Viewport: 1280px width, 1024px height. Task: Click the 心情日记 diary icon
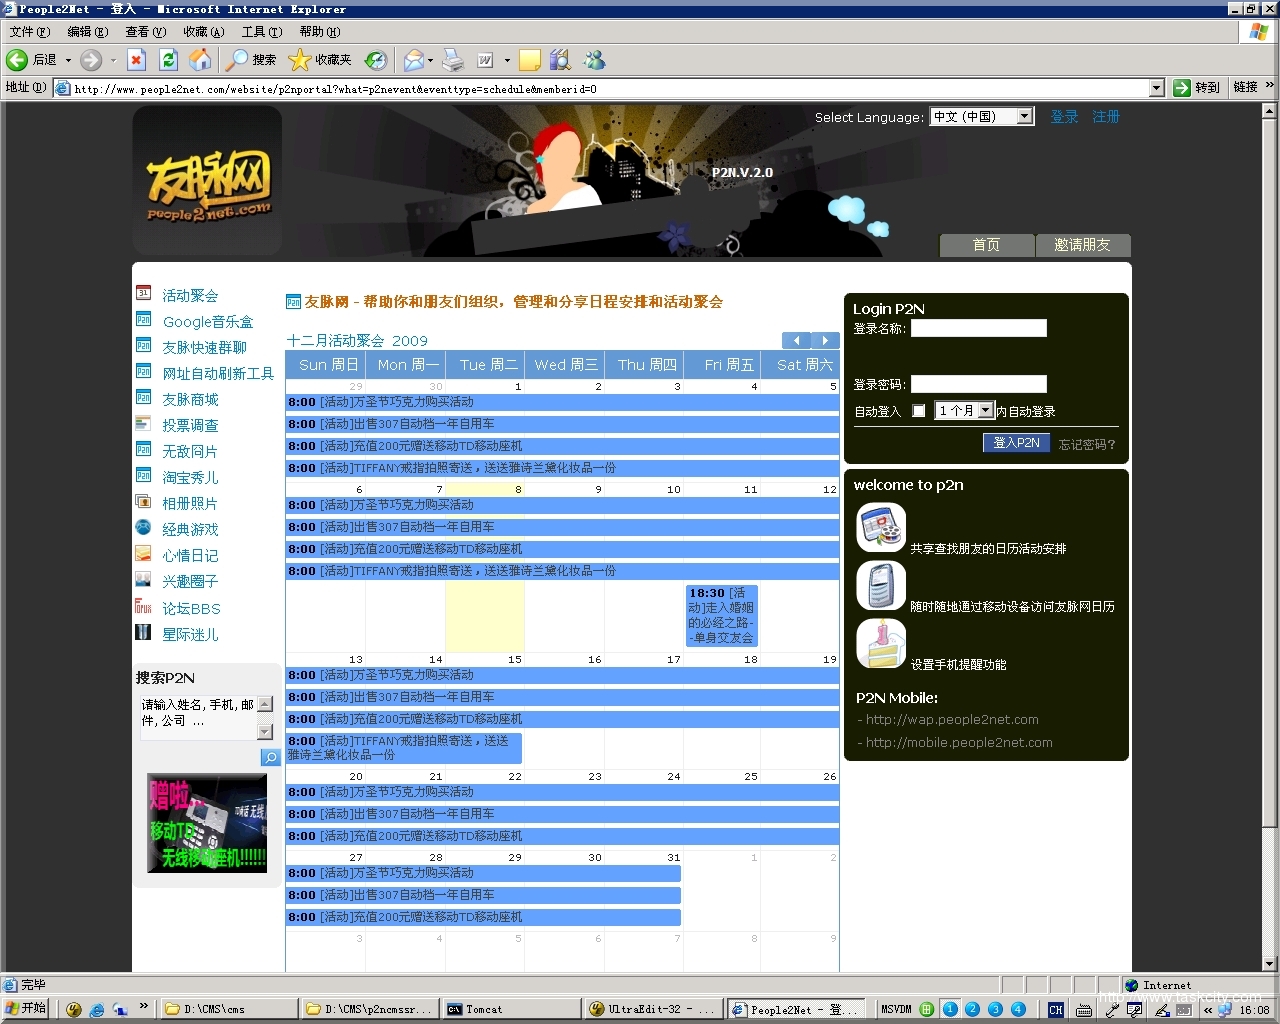click(143, 554)
